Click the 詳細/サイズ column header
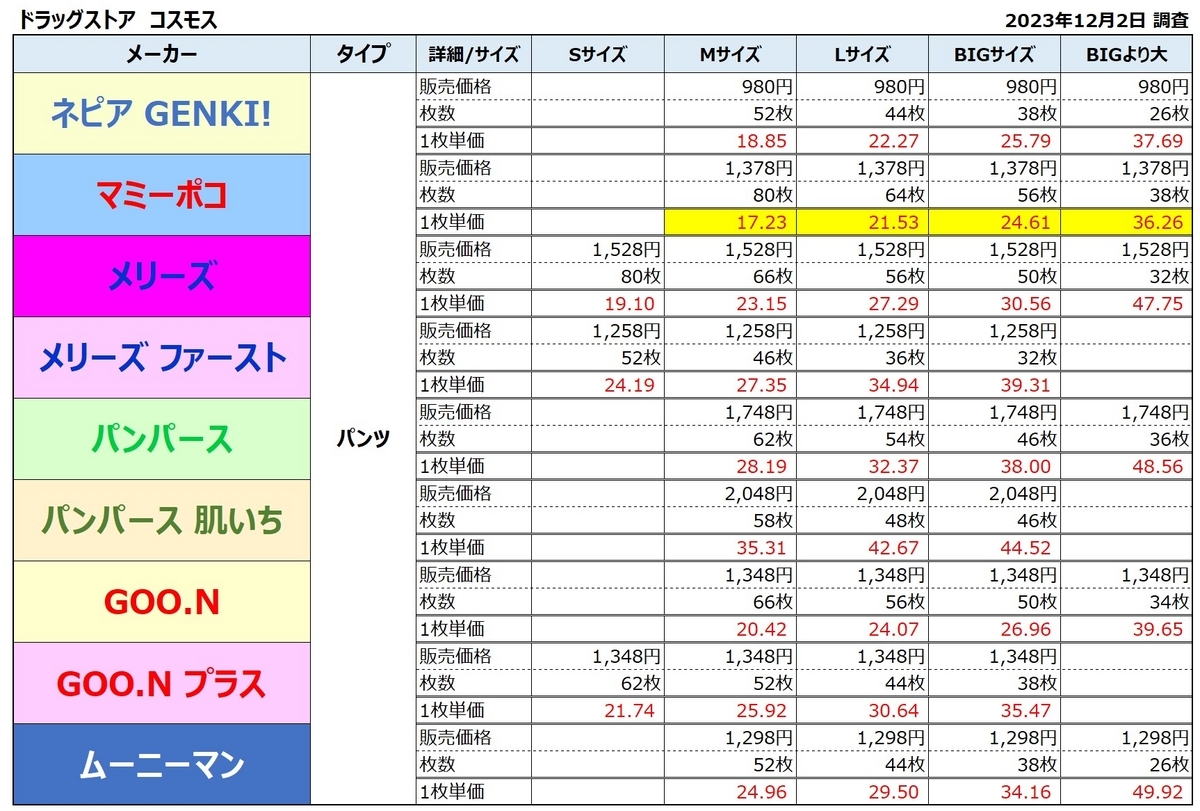 coord(472,54)
